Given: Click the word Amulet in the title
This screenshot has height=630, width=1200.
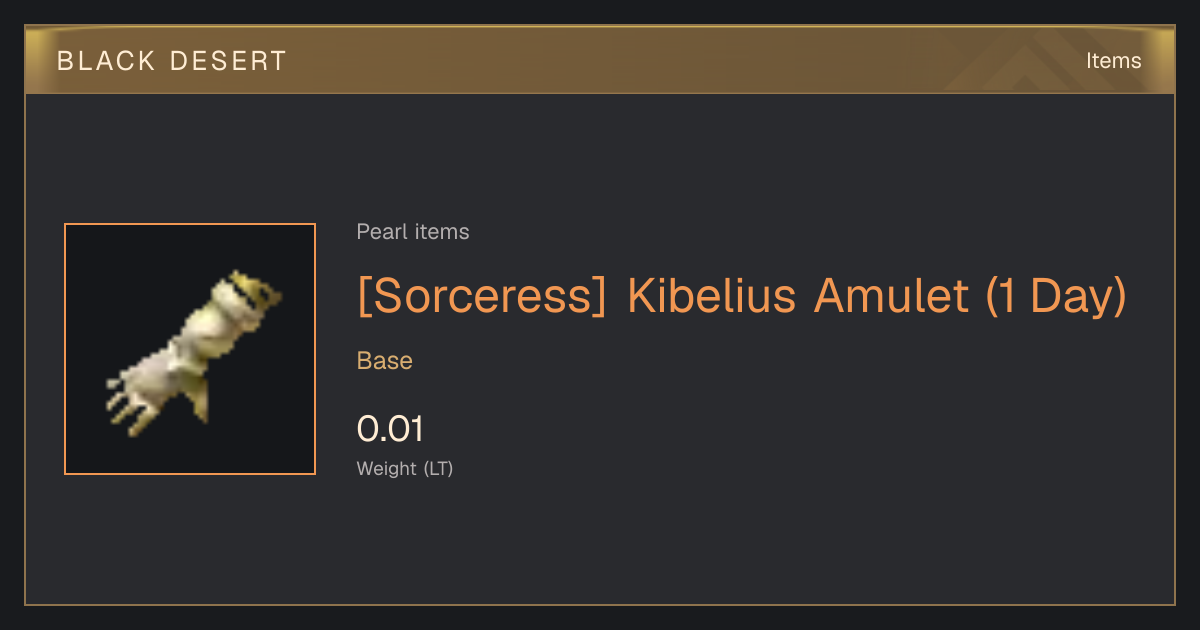Looking at the screenshot, I should [891, 296].
